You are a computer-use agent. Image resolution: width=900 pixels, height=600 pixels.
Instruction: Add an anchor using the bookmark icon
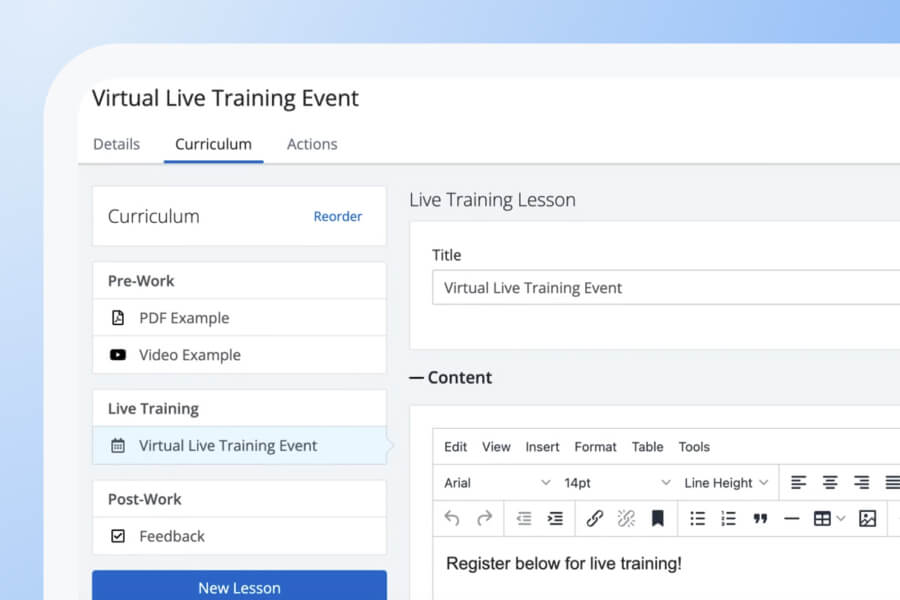(658, 518)
